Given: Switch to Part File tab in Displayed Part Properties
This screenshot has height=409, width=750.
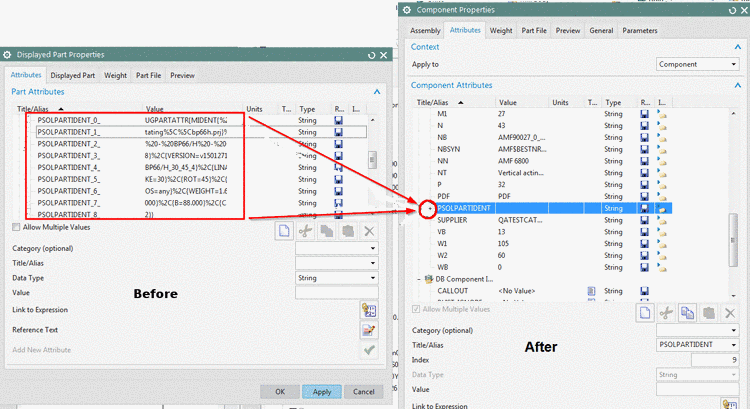Looking at the screenshot, I should pos(148,75).
